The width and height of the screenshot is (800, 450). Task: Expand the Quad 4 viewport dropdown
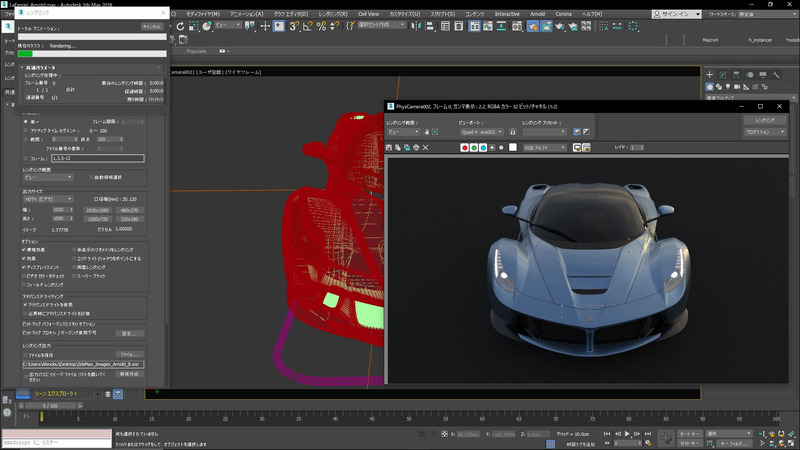tap(482, 132)
